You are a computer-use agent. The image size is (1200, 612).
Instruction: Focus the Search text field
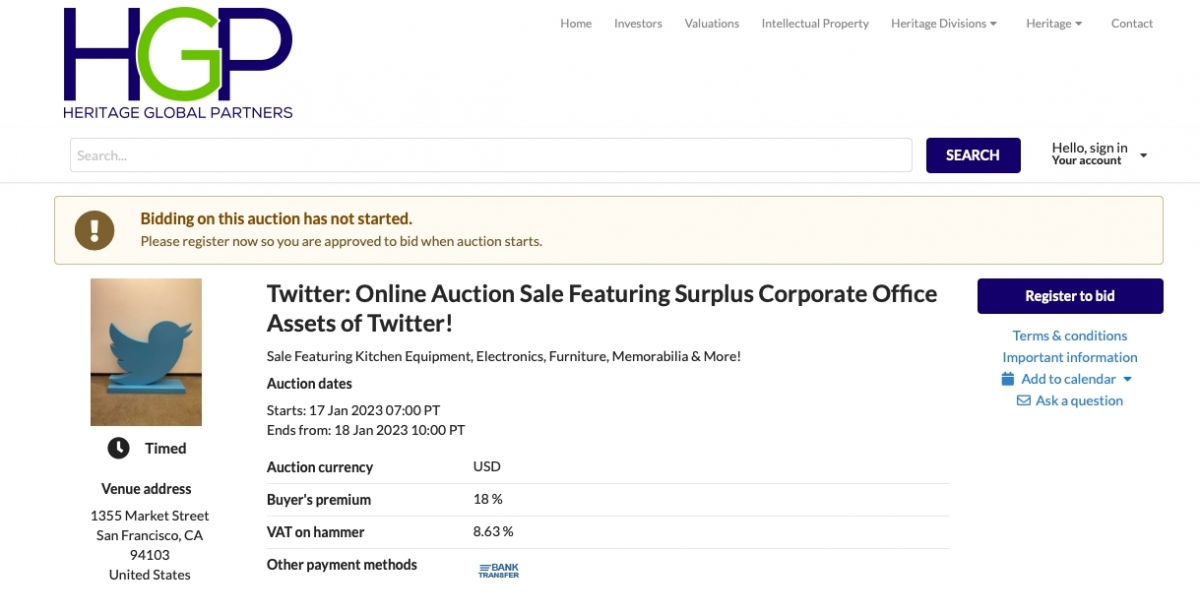click(x=491, y=155)
